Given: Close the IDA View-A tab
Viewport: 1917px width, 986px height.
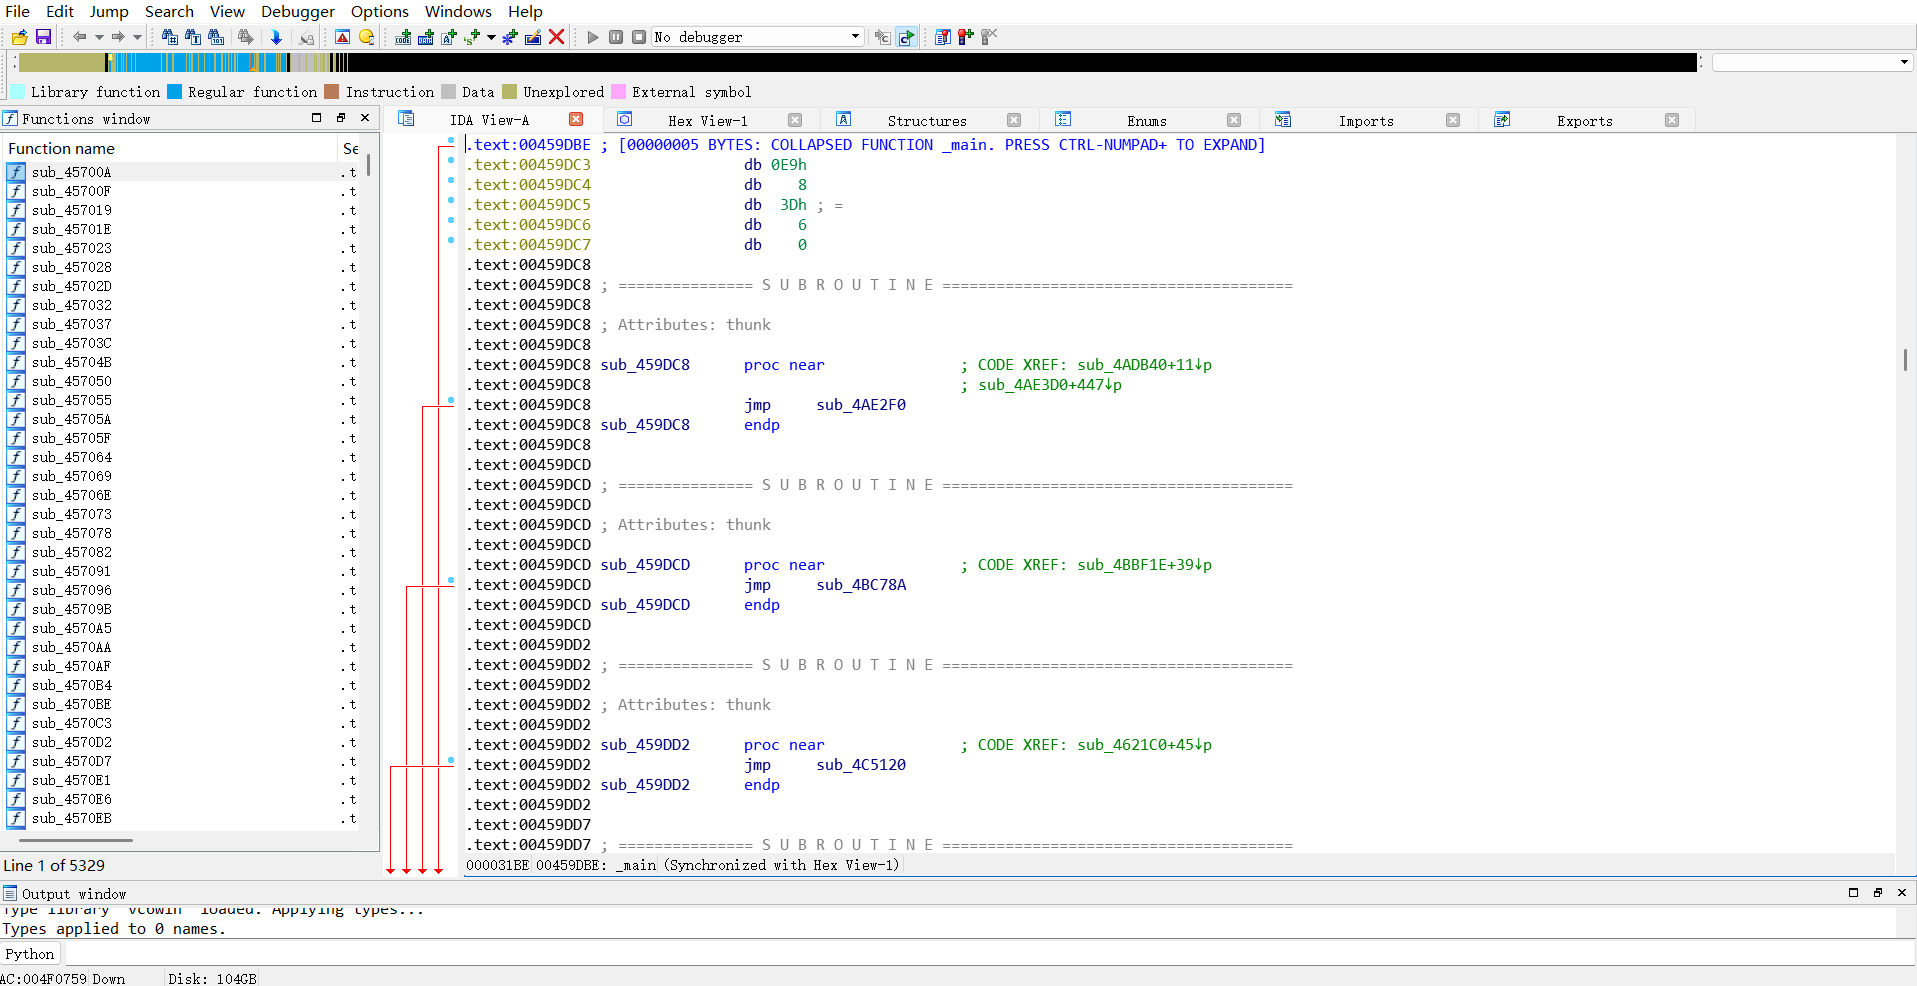Looking at the screenshot, I should (576, 119).
